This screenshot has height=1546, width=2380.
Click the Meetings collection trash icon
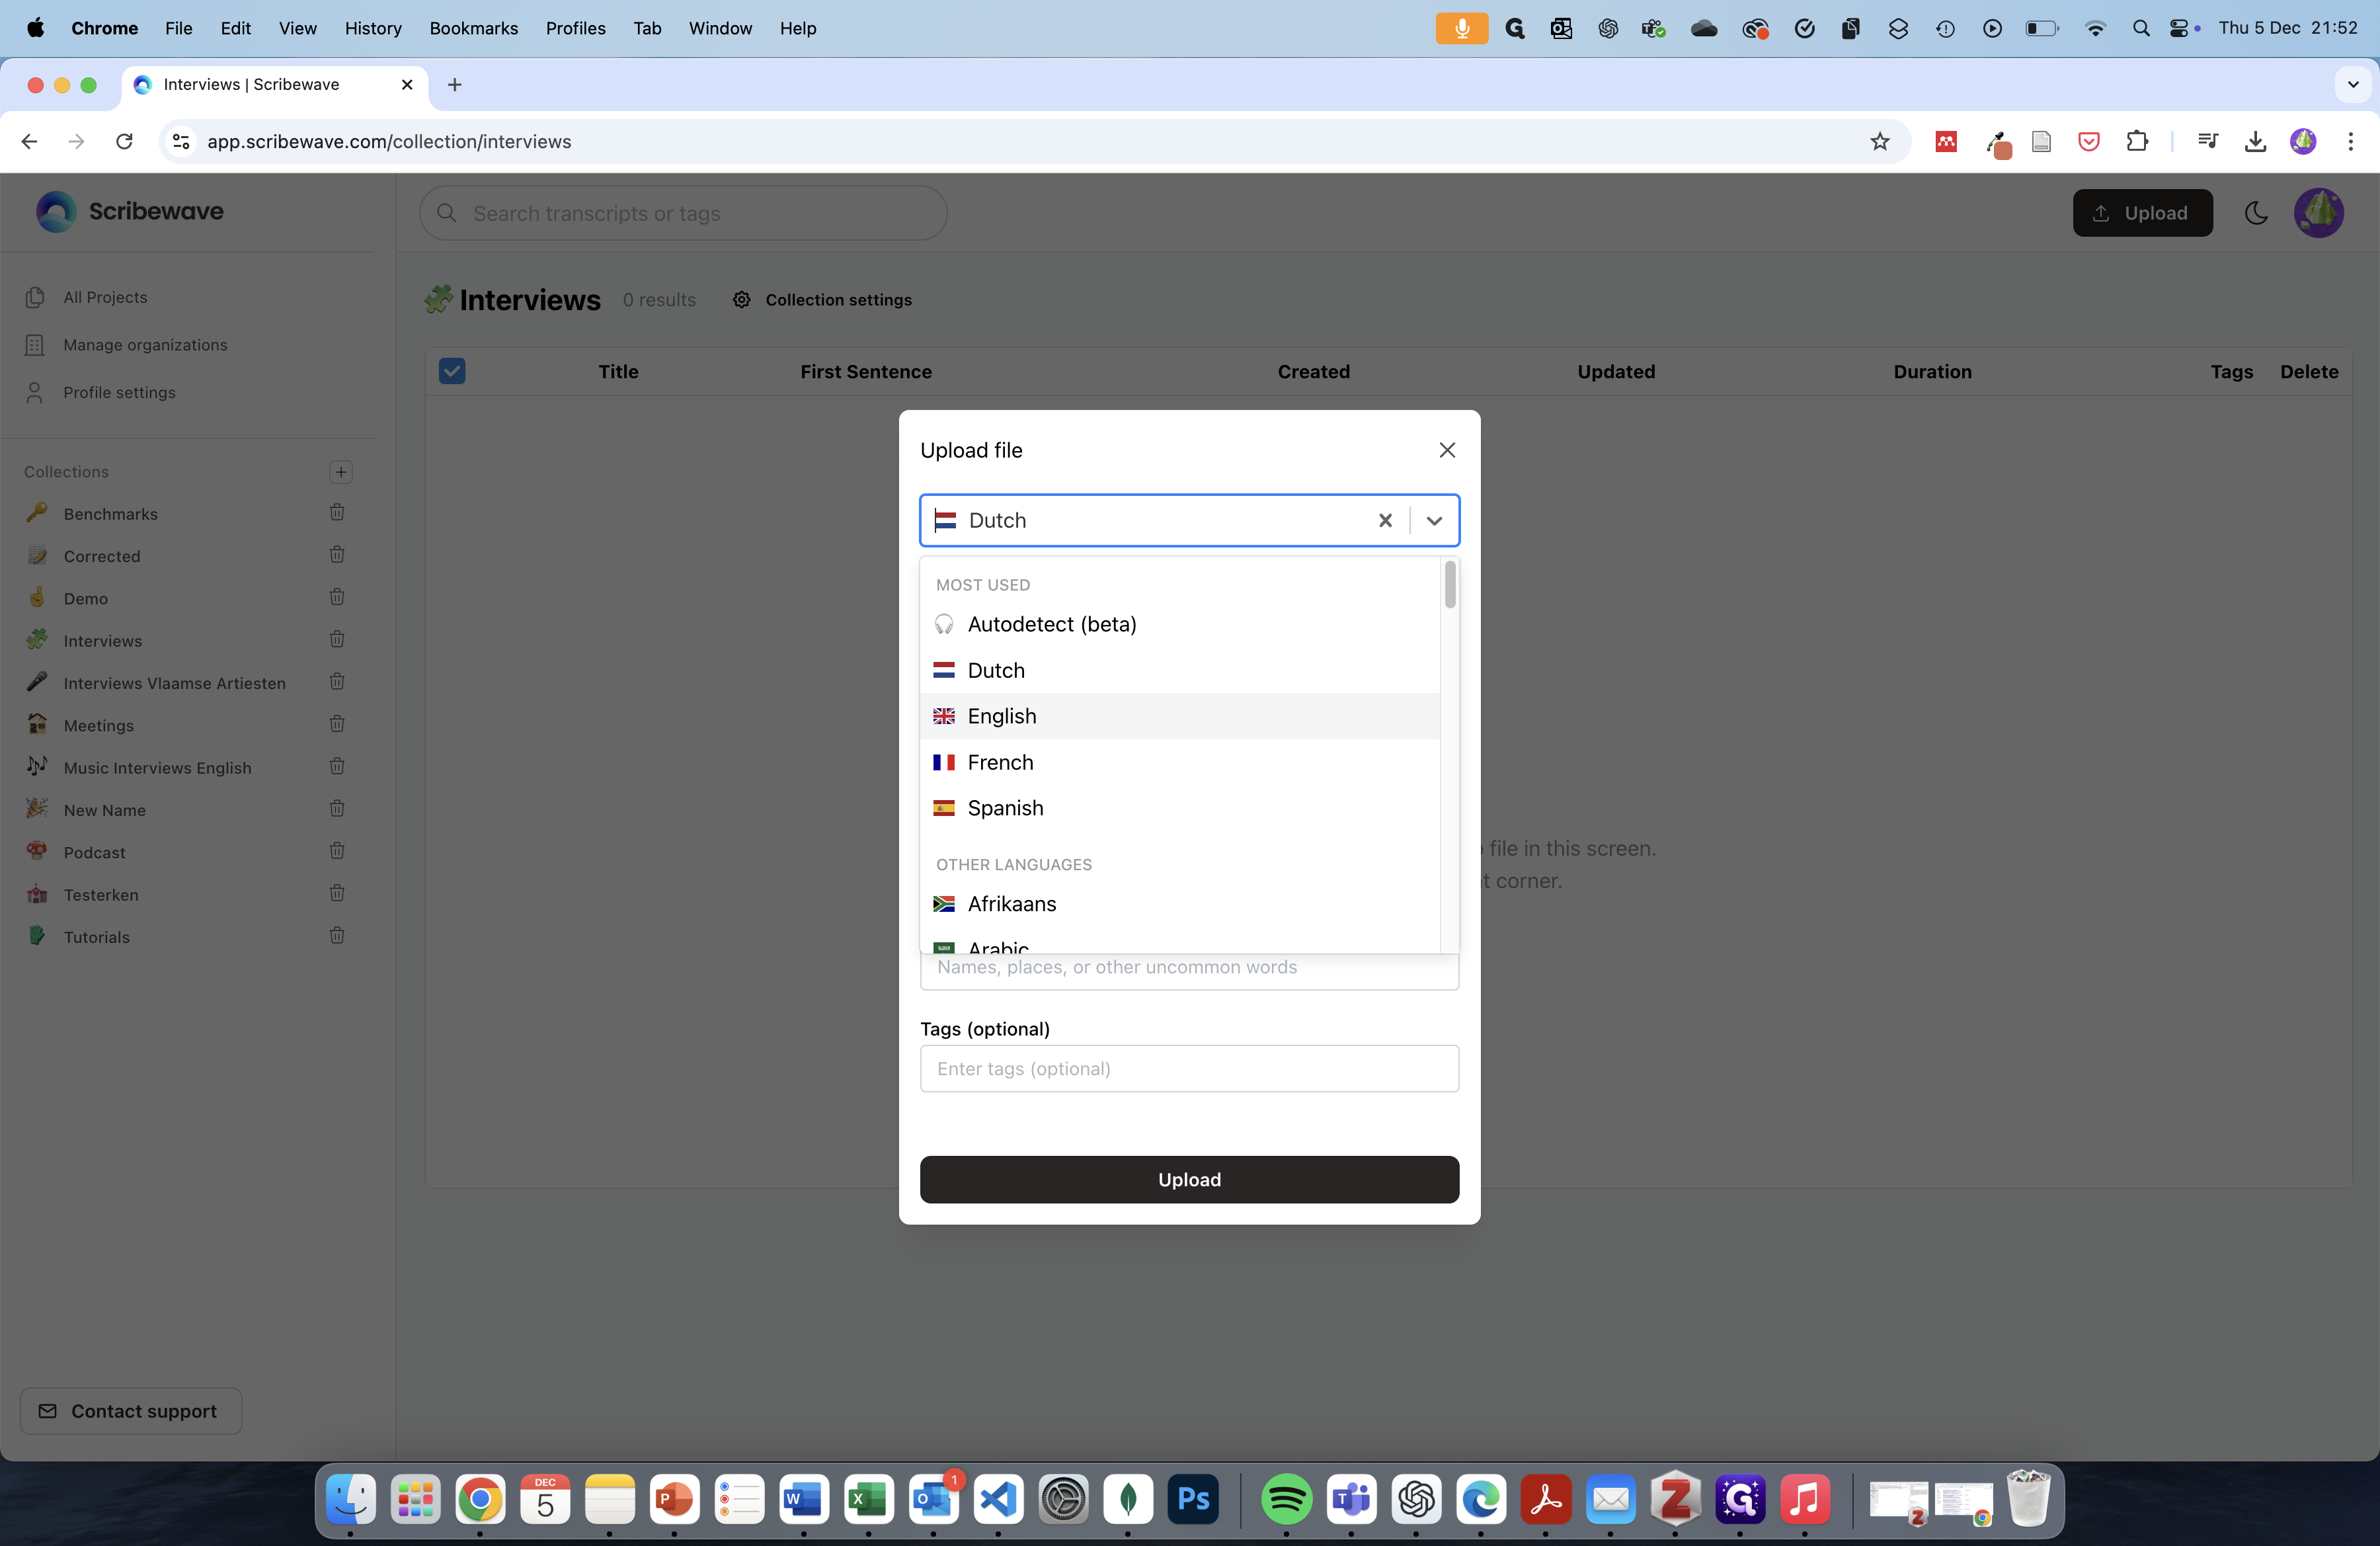(337, 724)
